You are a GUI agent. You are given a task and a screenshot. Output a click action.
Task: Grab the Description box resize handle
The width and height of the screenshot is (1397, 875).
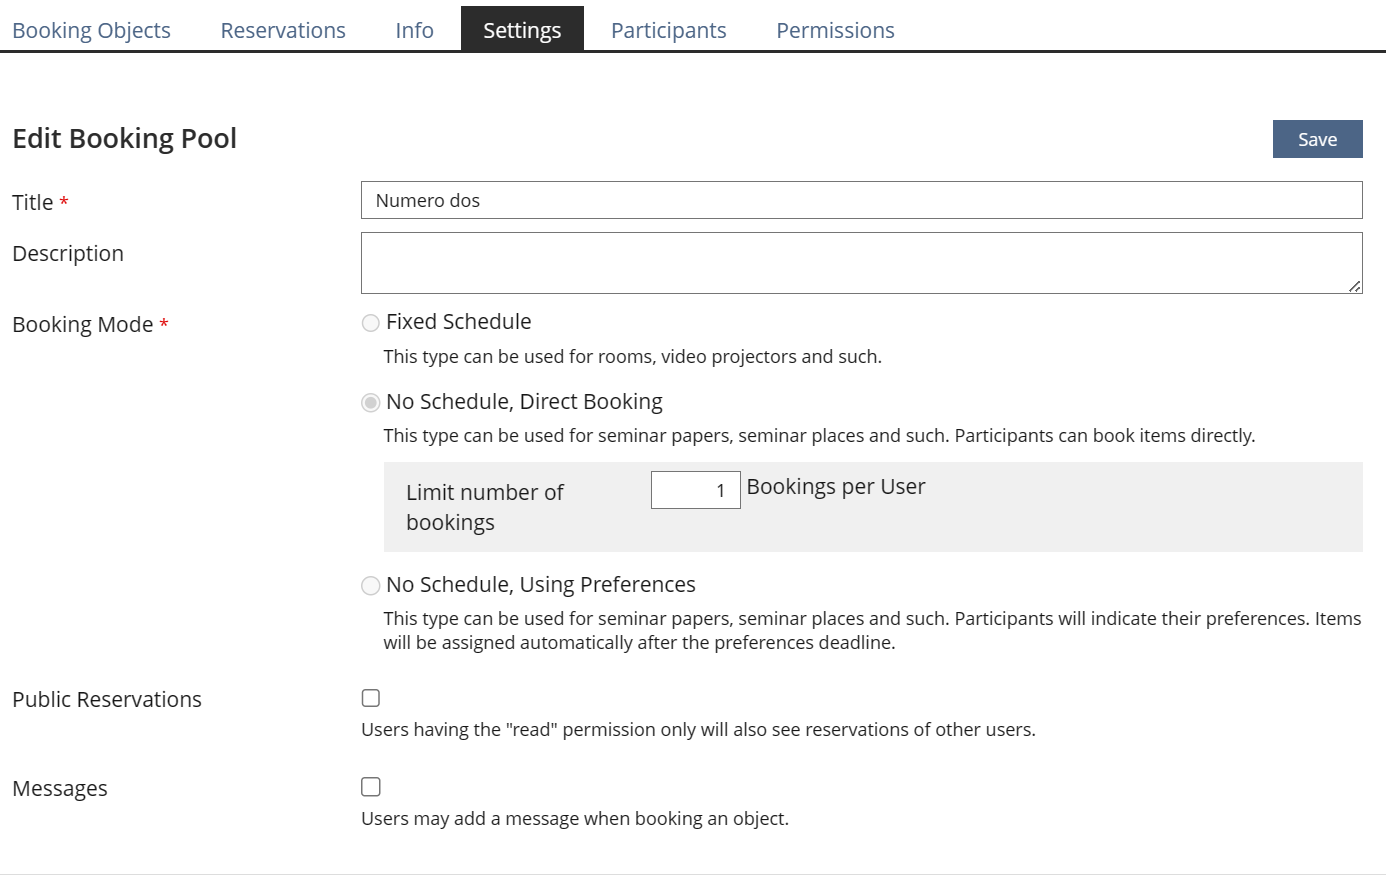[x=1354, y=286]
